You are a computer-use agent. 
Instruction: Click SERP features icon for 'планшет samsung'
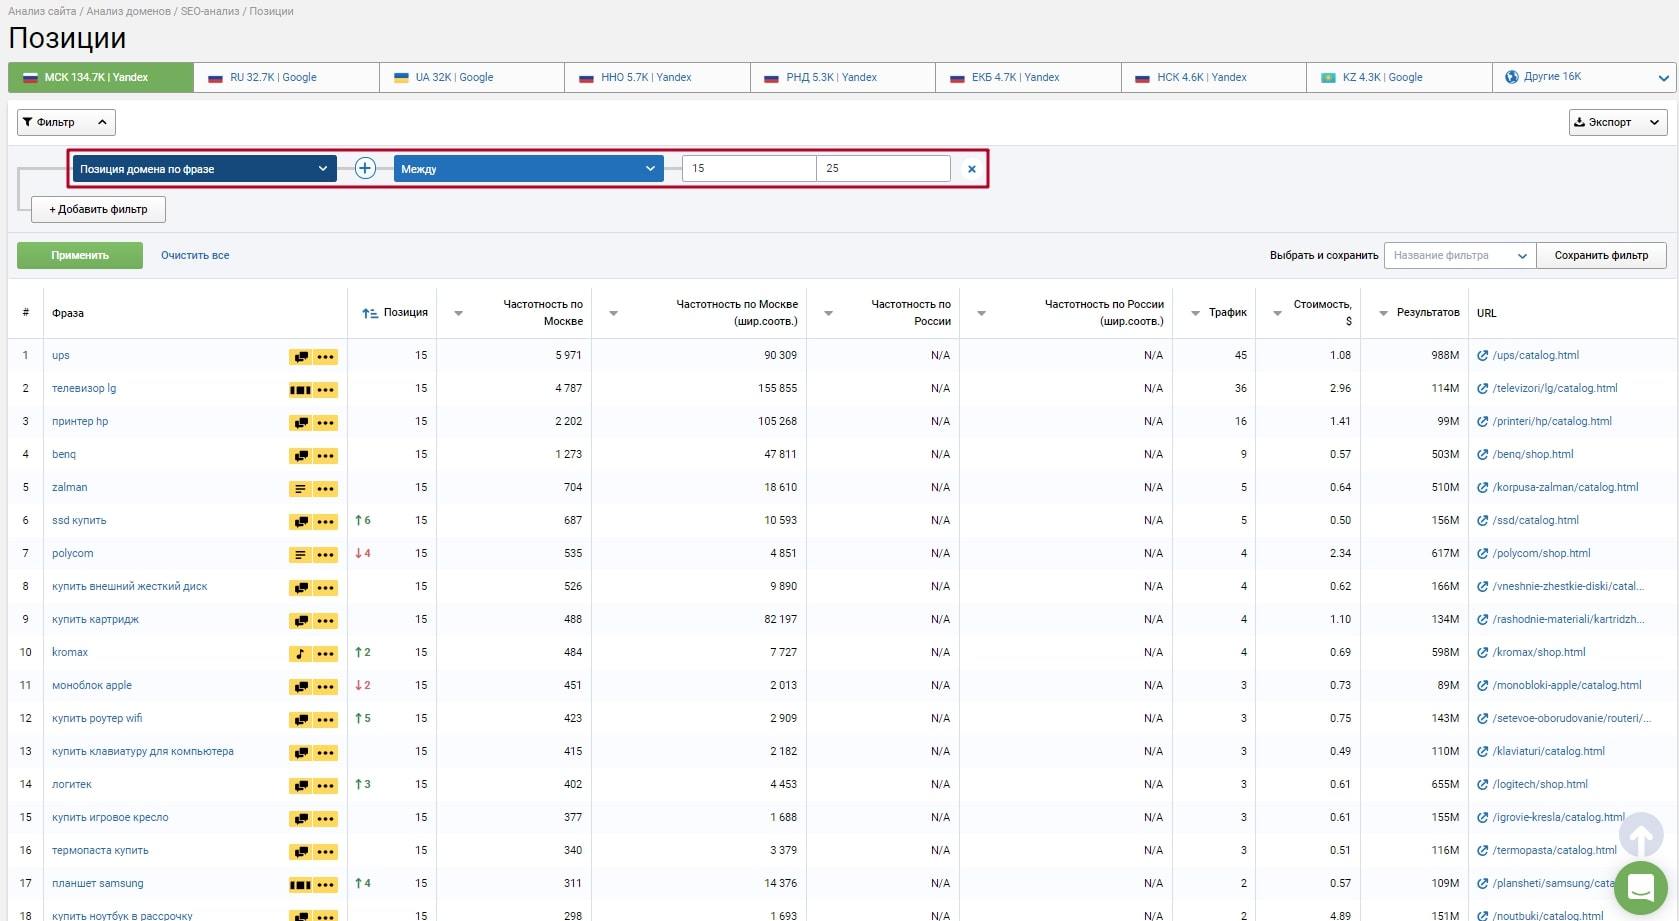pyautogui.click(x=300, y=885)
